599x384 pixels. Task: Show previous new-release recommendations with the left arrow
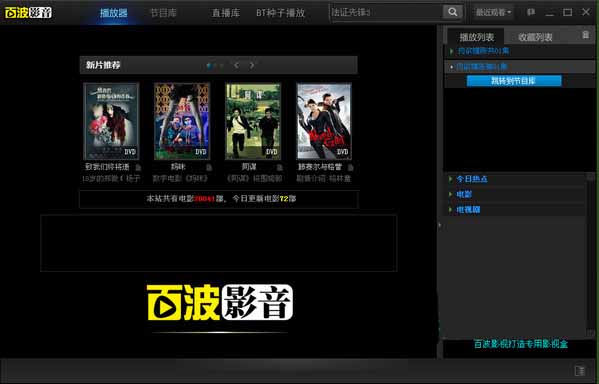(x=236, y=65)
